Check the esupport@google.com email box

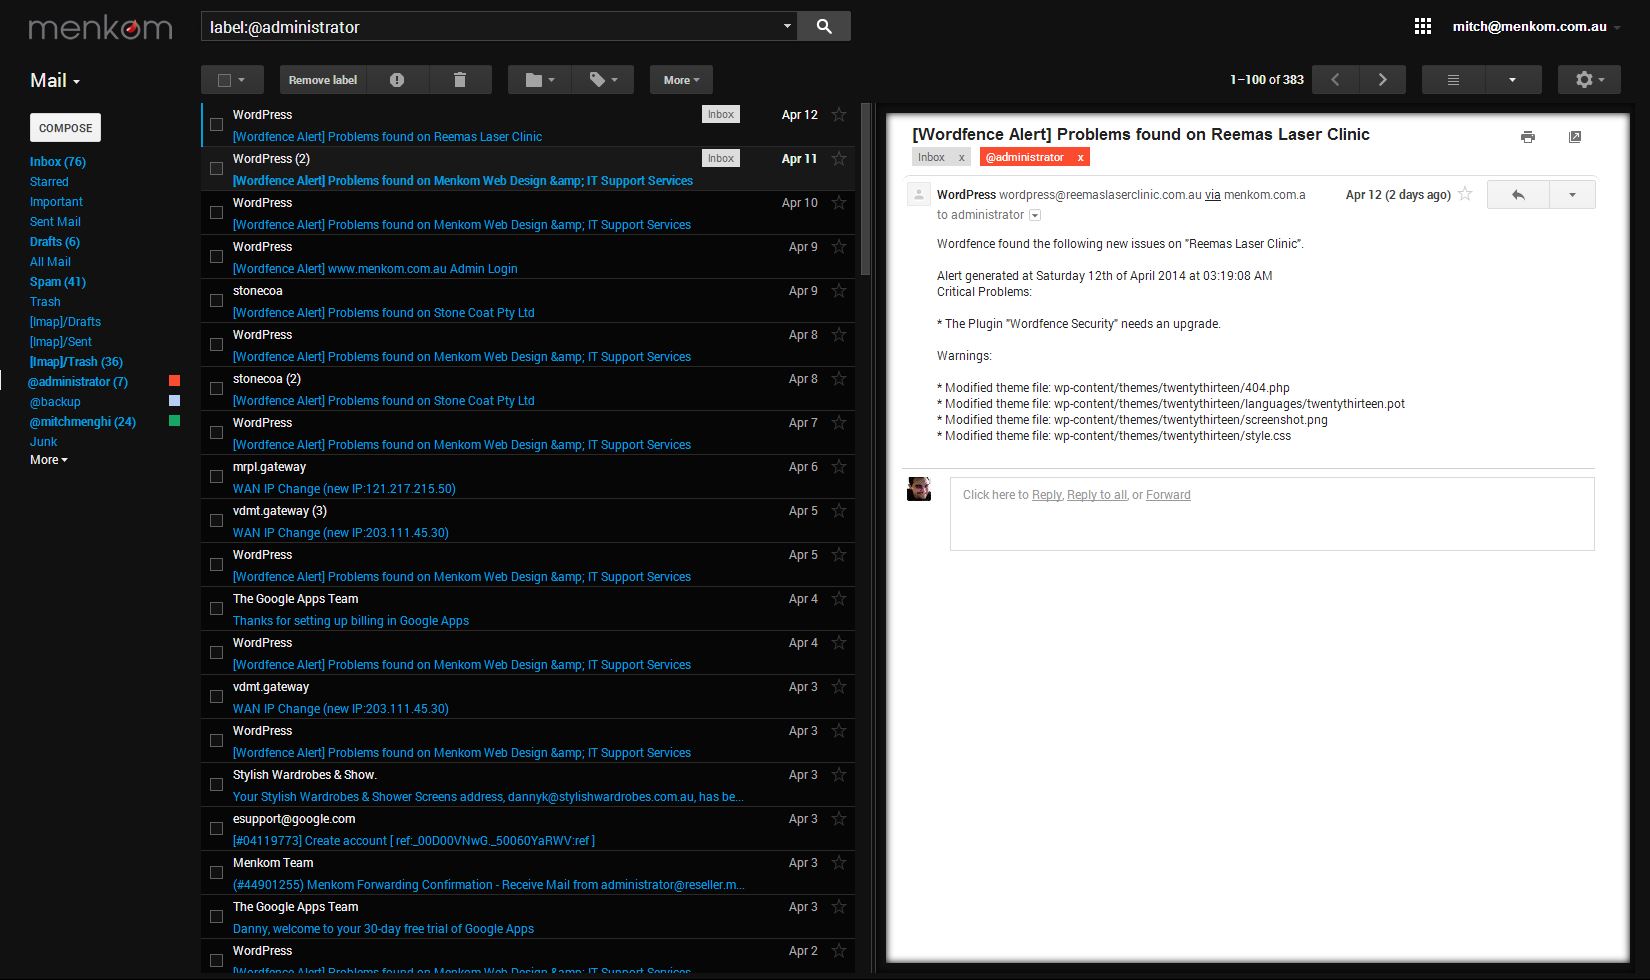pyautogui.click(x=216, y=829)
